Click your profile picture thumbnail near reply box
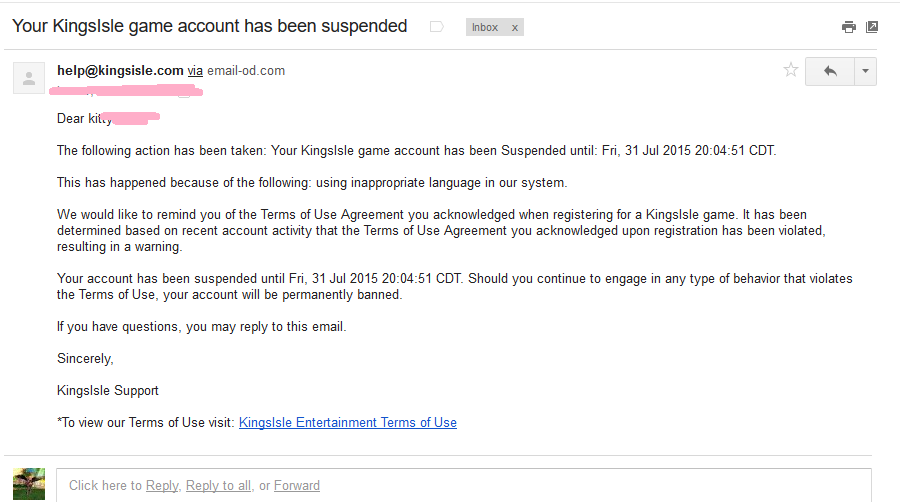Viewport: 900px width, 502px height. pyautogui.click(x=29, y=484)
